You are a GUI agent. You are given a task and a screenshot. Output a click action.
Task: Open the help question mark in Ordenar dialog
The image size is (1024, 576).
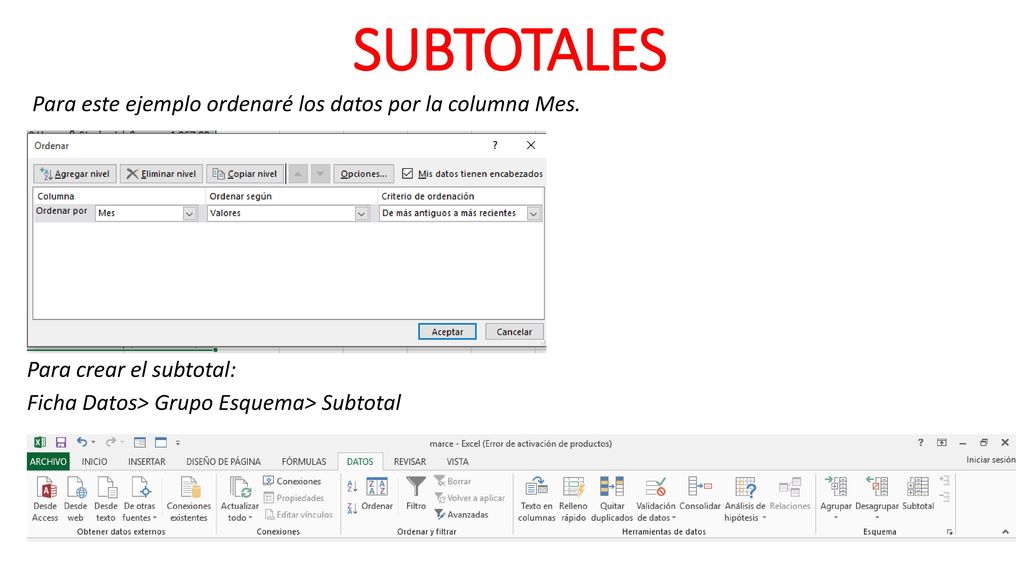(495, 145)
